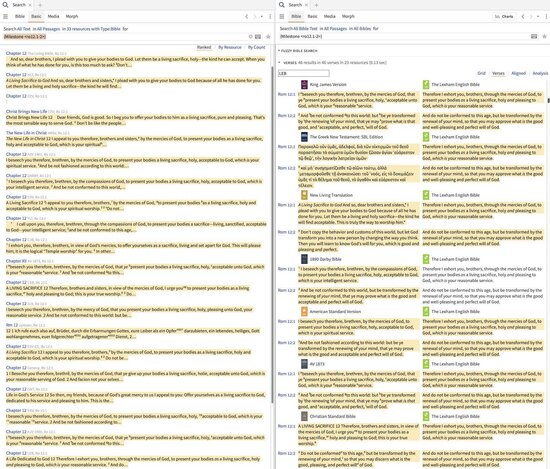Click the LEB version input field
Image resolution: width=550 pixels, height=469 pixels.
tap(304, 73)
